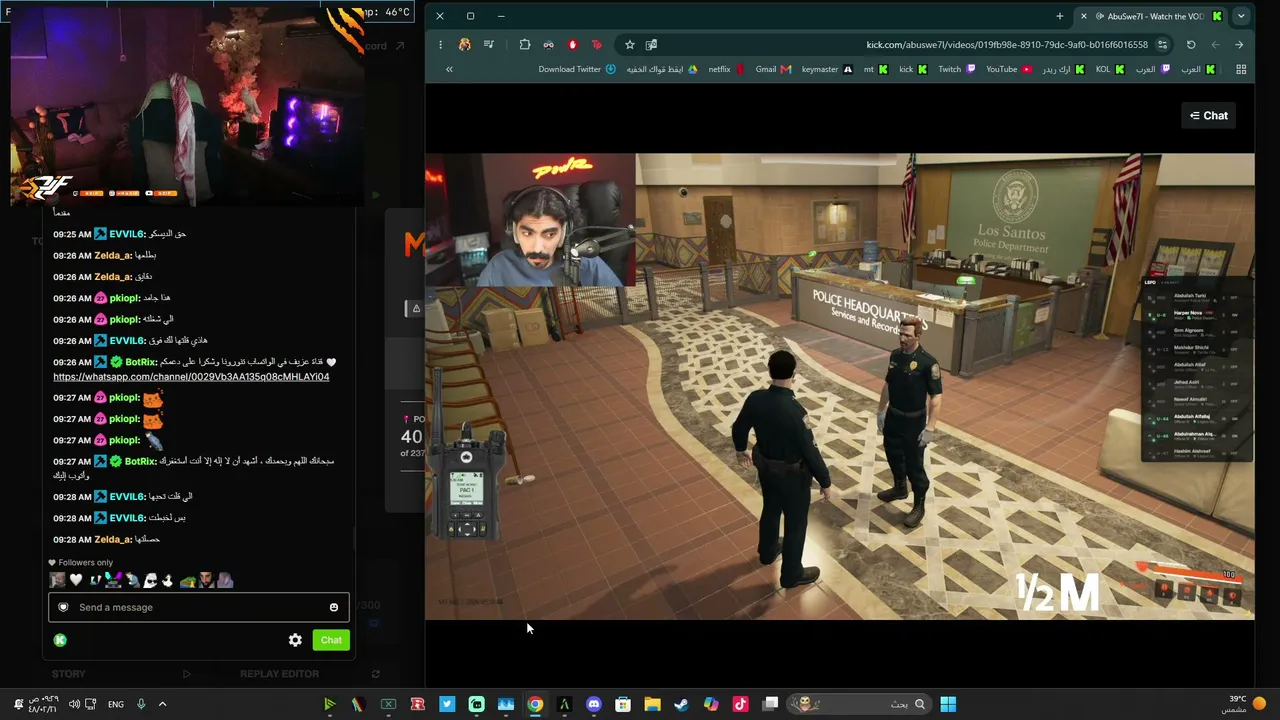Select the AbuSwe7l Watch the VOD tab

[1150, 16]
